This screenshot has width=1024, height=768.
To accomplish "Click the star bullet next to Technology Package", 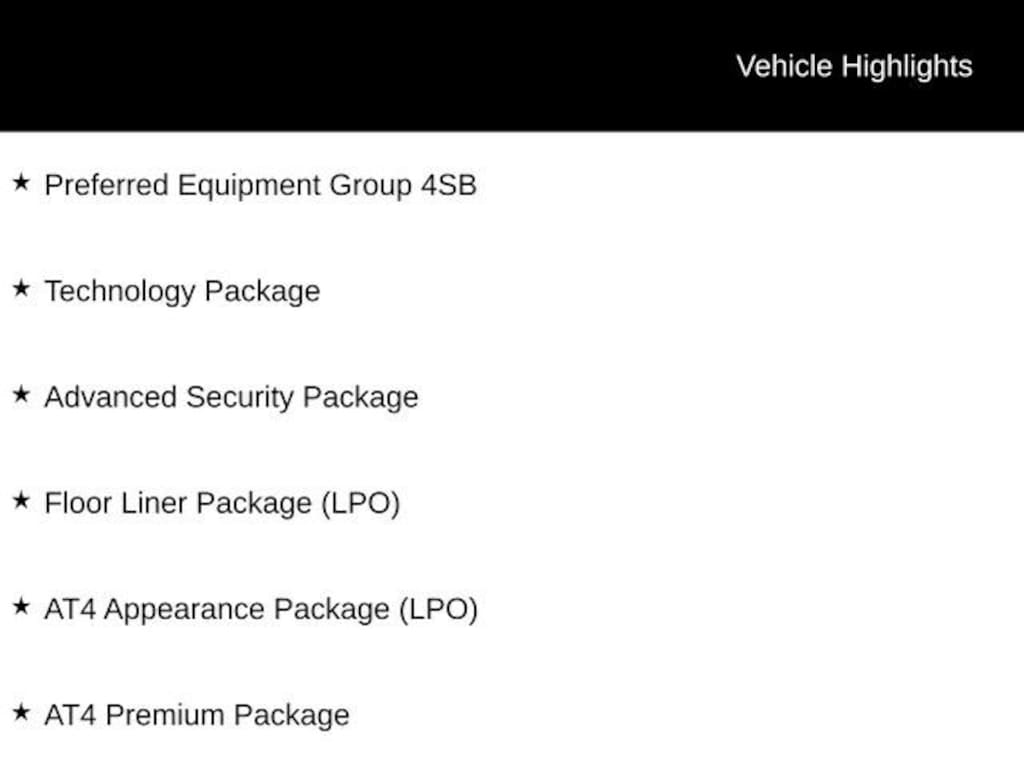I will (21, 288).
